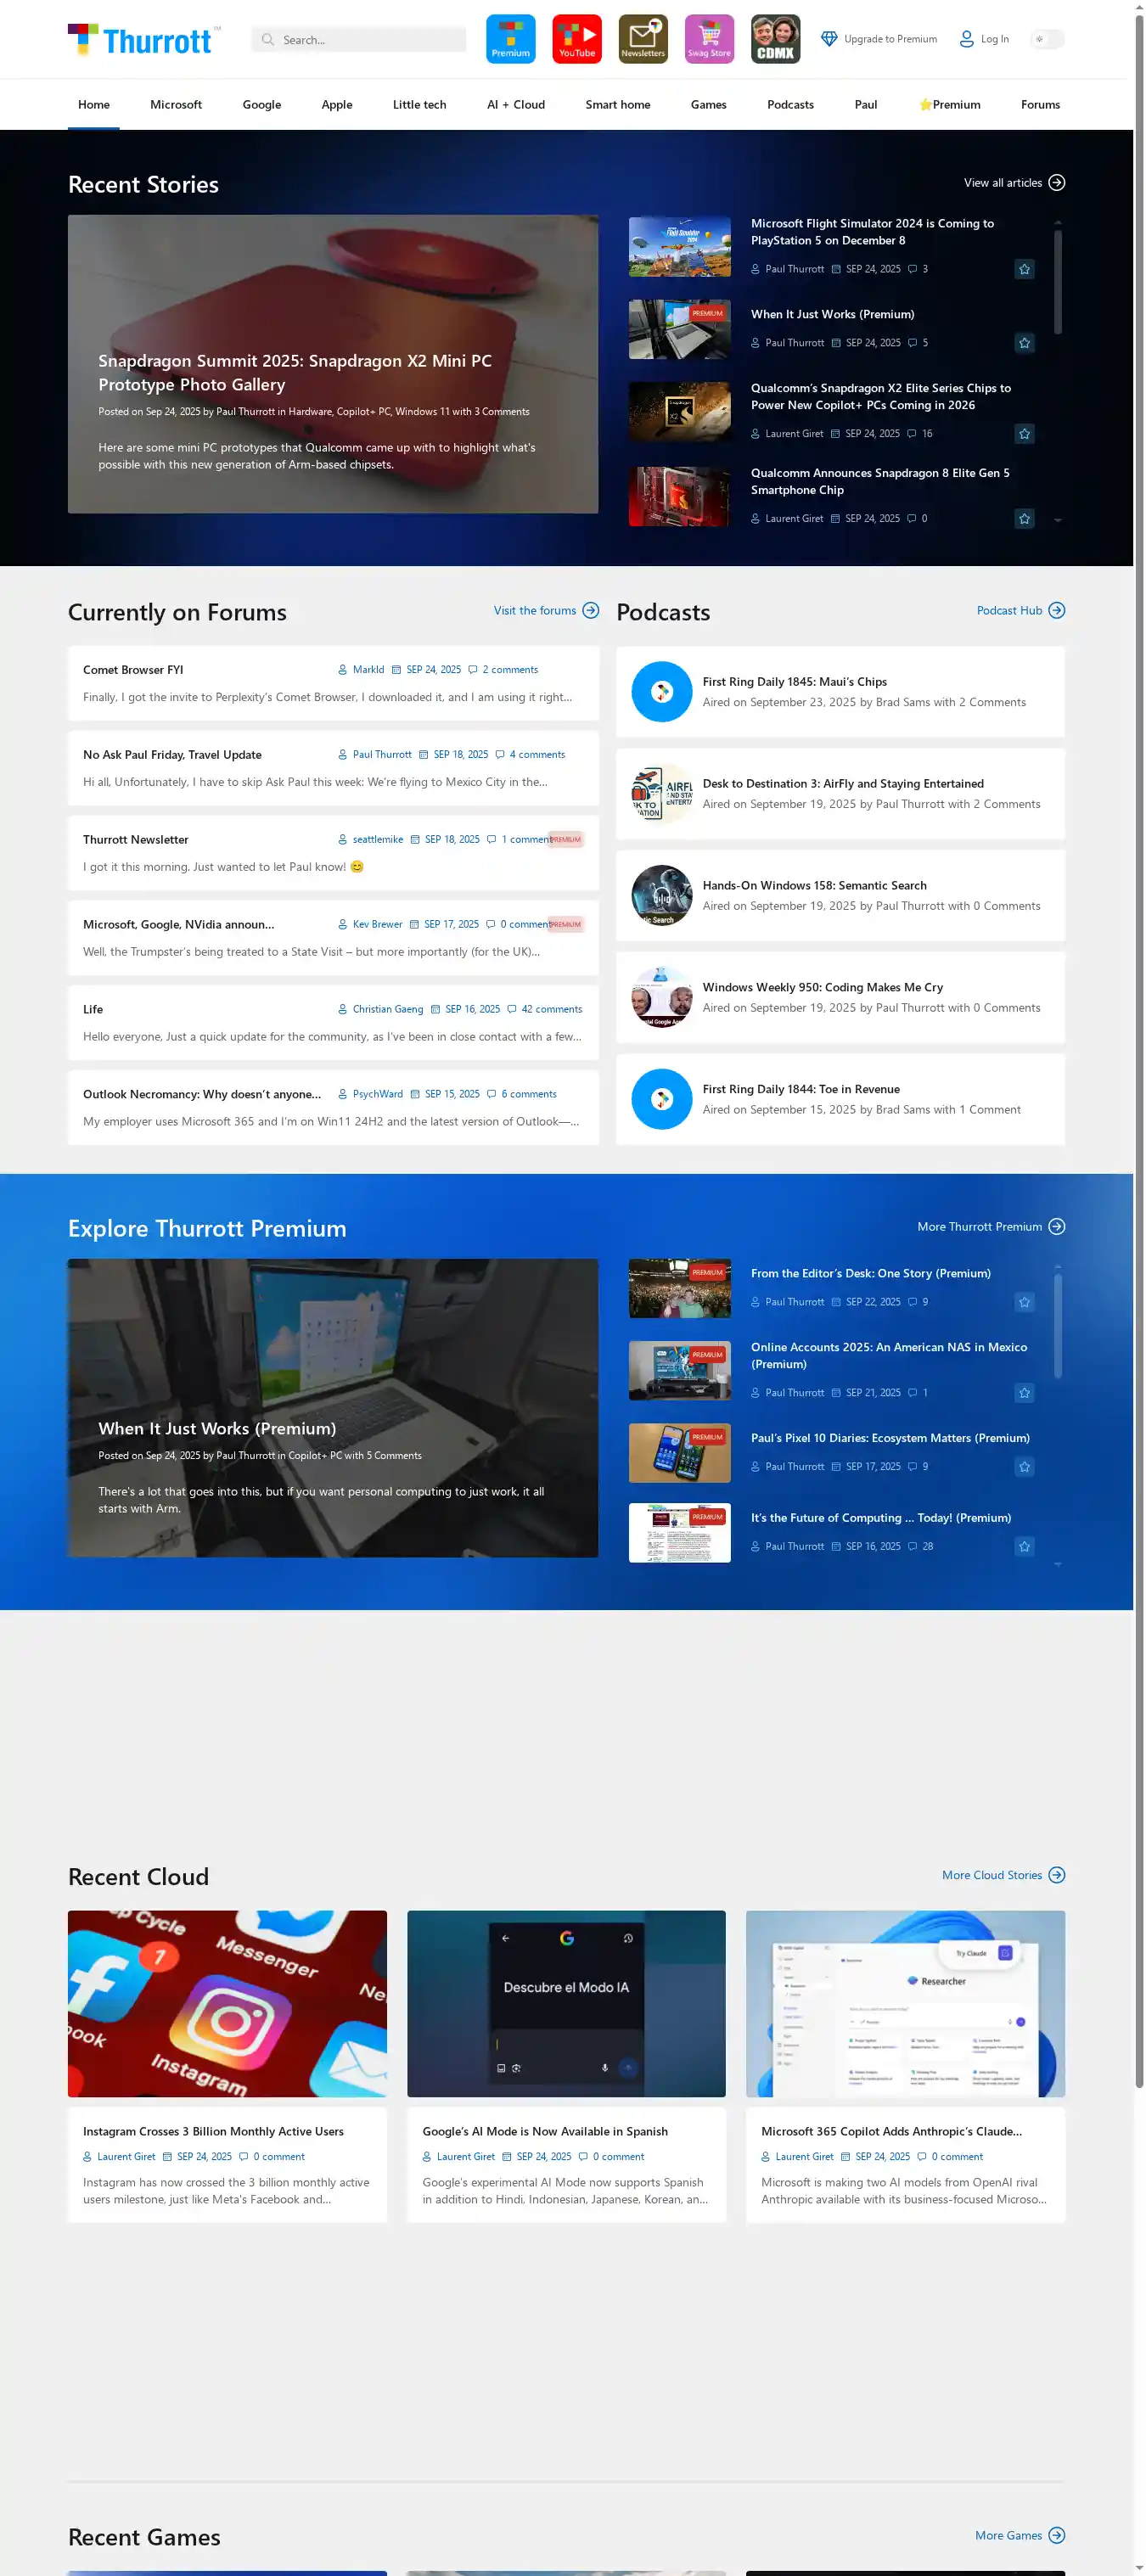Image resolution: width=1146 pixels, height=2576 pixels.
Task: Click the Recent Stories list scrollbar
Action: point(1057,280)
